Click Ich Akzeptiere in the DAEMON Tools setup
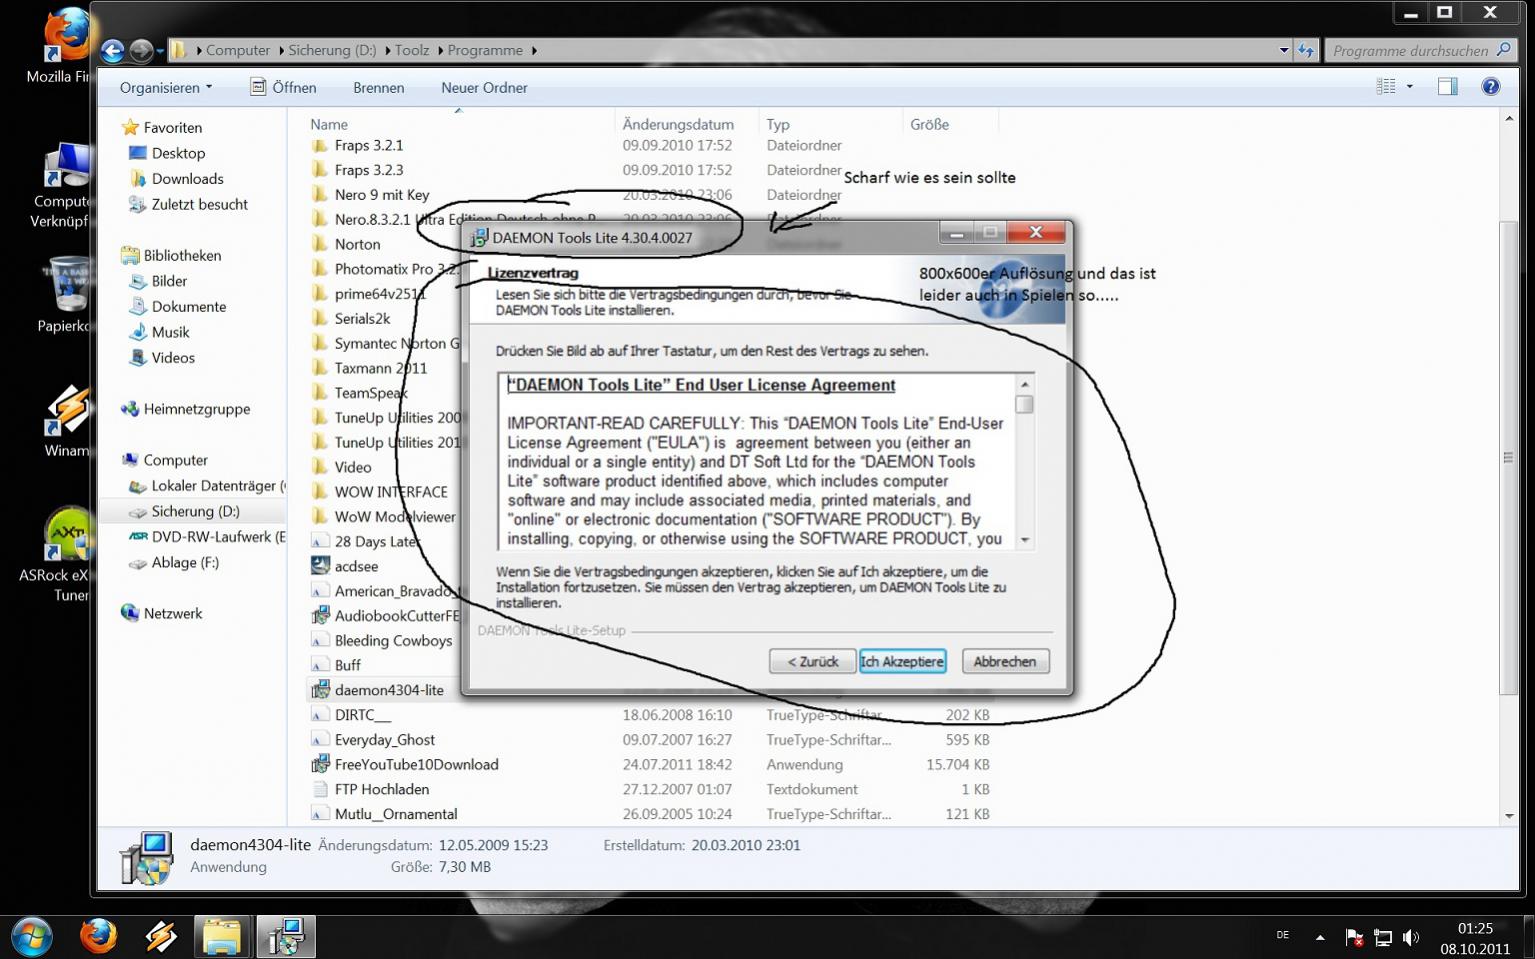1535x959 pixels. (x=902, y=661)
